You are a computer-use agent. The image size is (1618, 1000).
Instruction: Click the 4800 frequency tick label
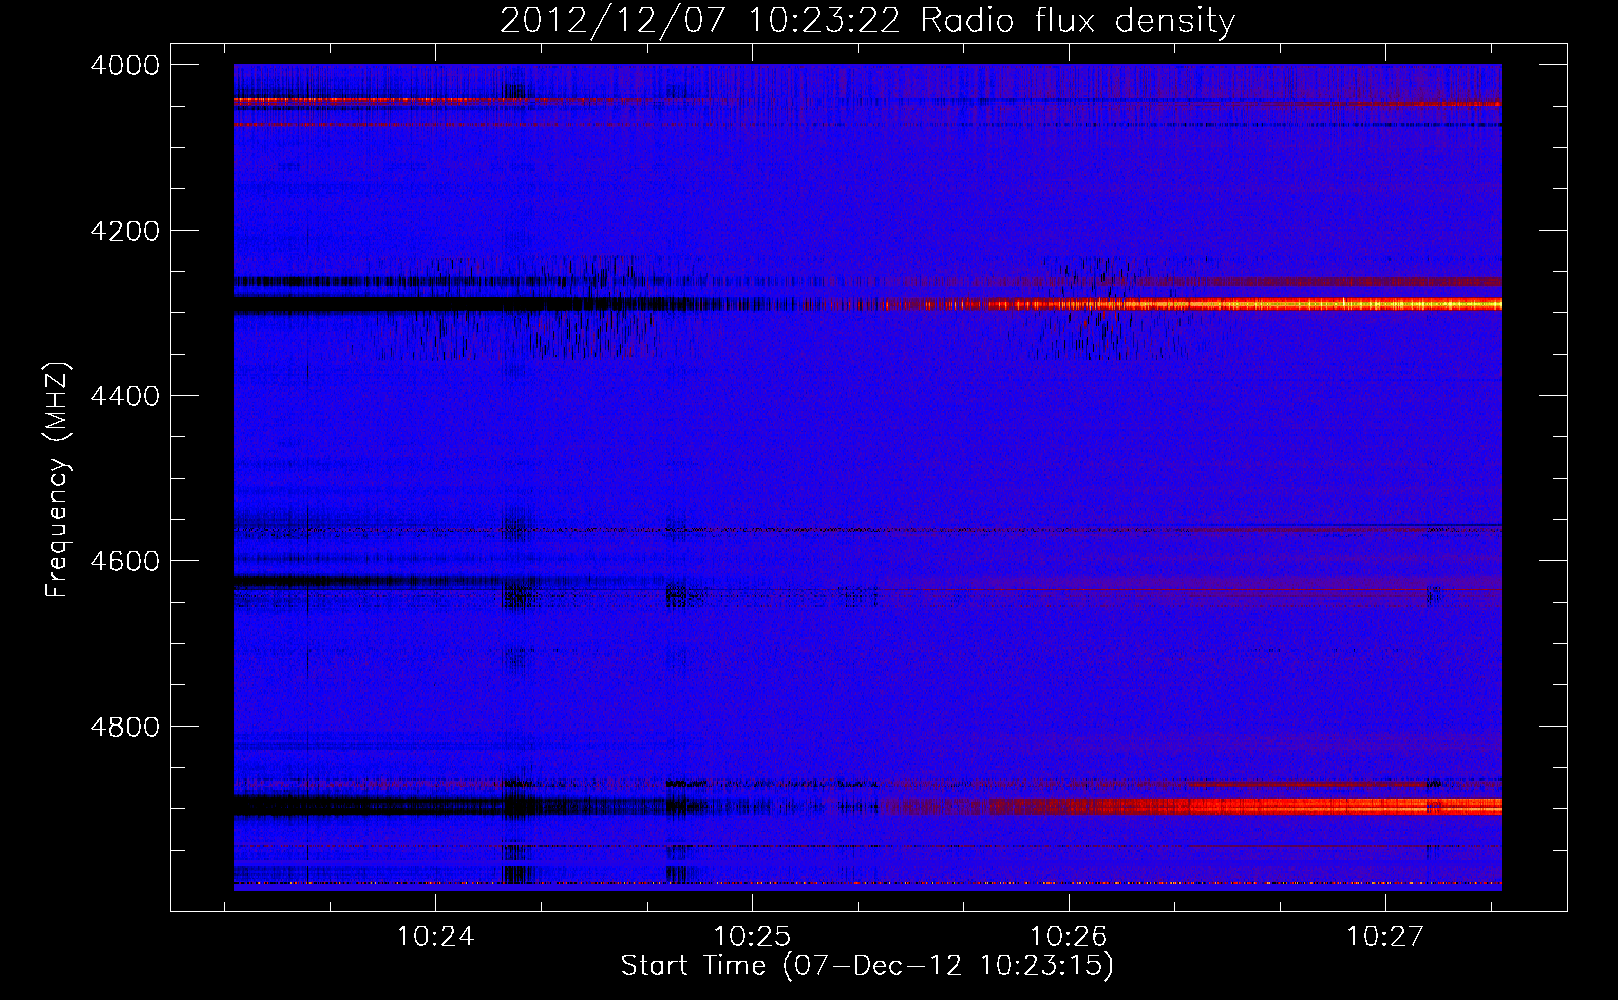click(x=124, y=726)
